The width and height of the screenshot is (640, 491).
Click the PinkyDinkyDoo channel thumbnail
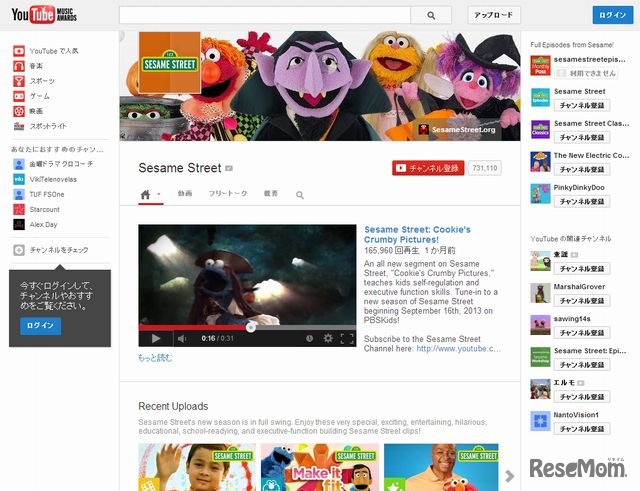540,193
